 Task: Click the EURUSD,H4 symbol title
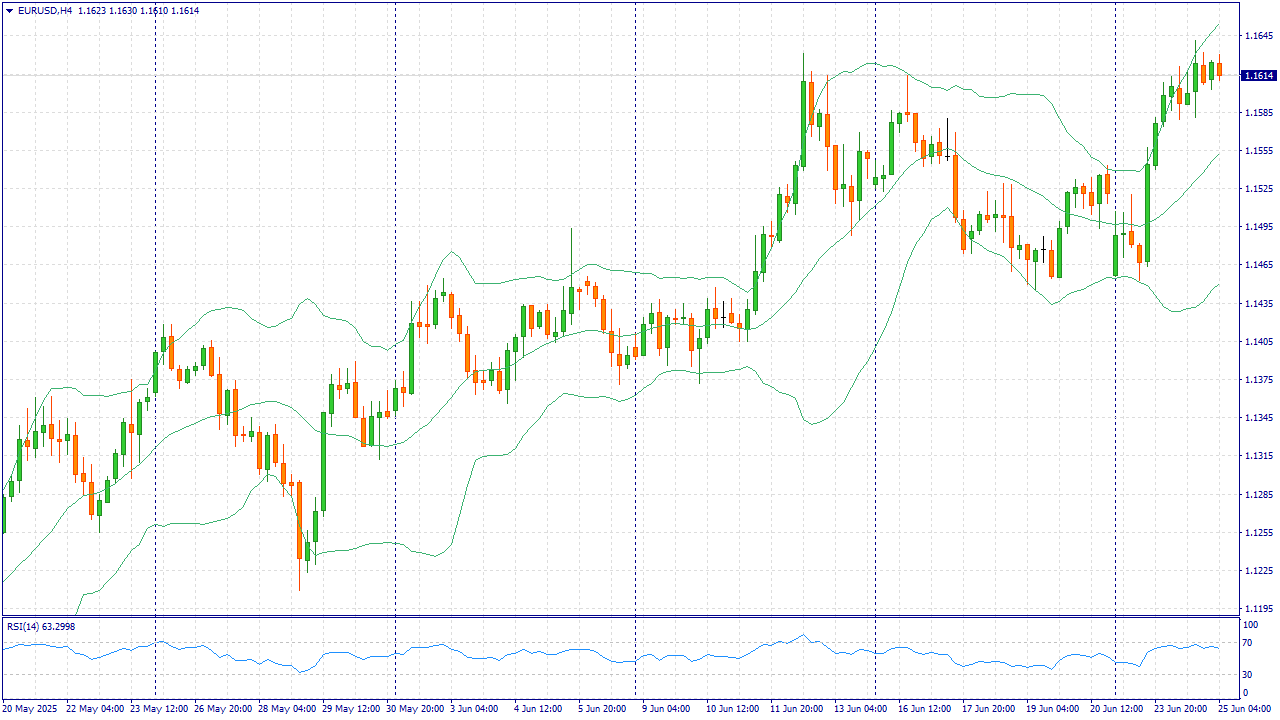click(45, 10)
